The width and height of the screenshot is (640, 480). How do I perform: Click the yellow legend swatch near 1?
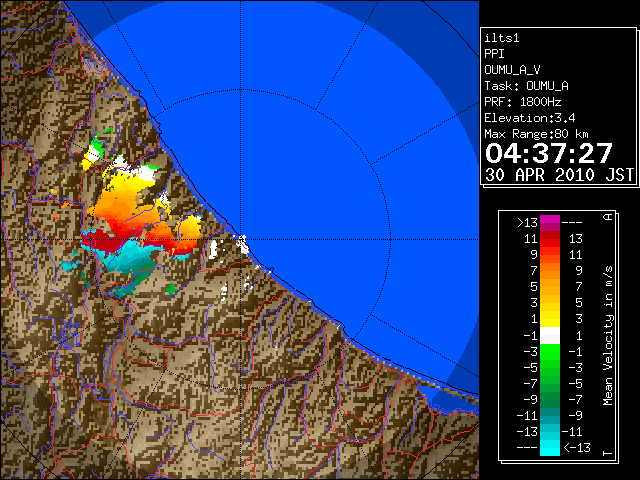point(550,319)
